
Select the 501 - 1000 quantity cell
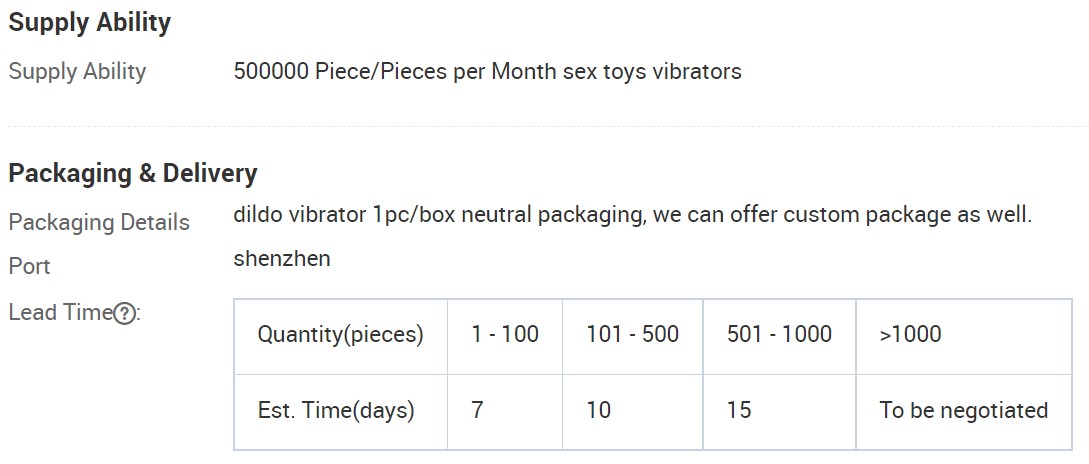(x=779, y=337)
